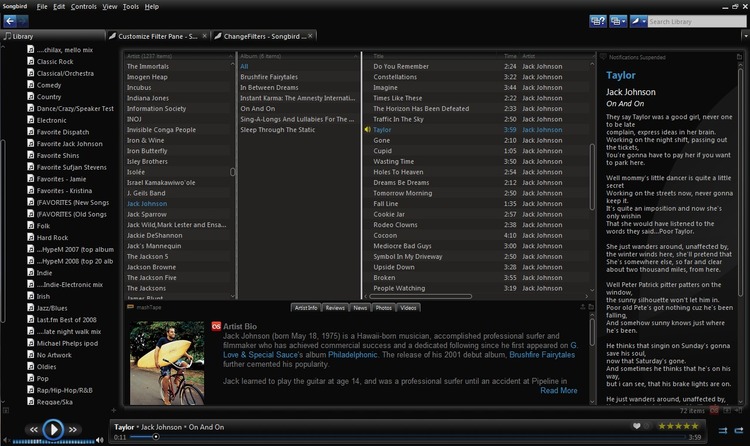Toggle shuffle mode
The height and width of the screenshot is (446, 750).
tap(723, 430)
